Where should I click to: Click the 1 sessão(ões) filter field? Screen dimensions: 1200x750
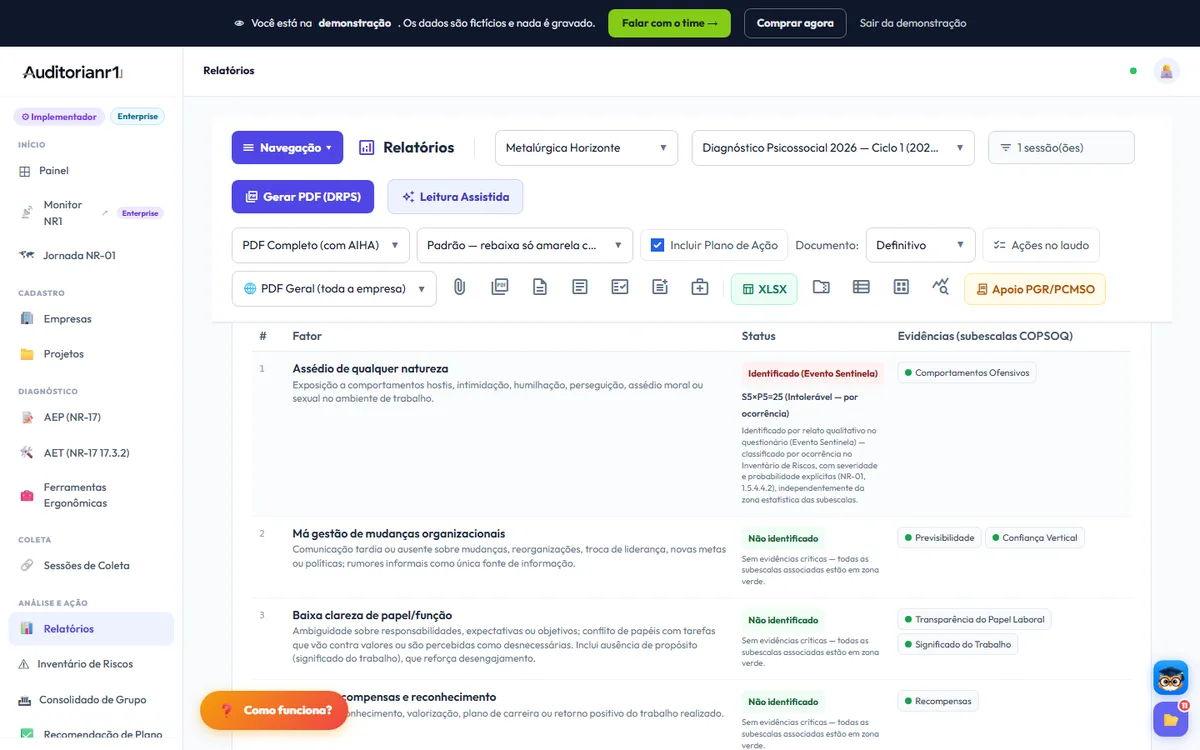tap(1061, 148)
